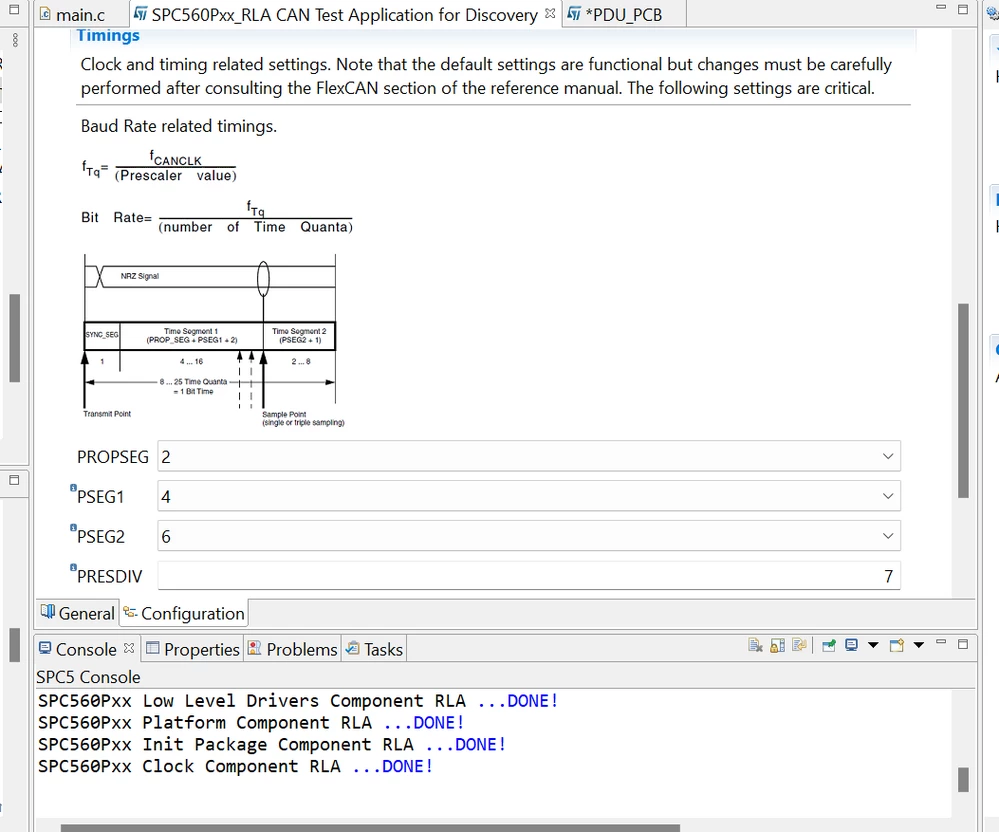Click the PDU_PCB tab ST icon
Image resolution: width=999 pixels, height=832 pixels.
[x=574, y=13]
